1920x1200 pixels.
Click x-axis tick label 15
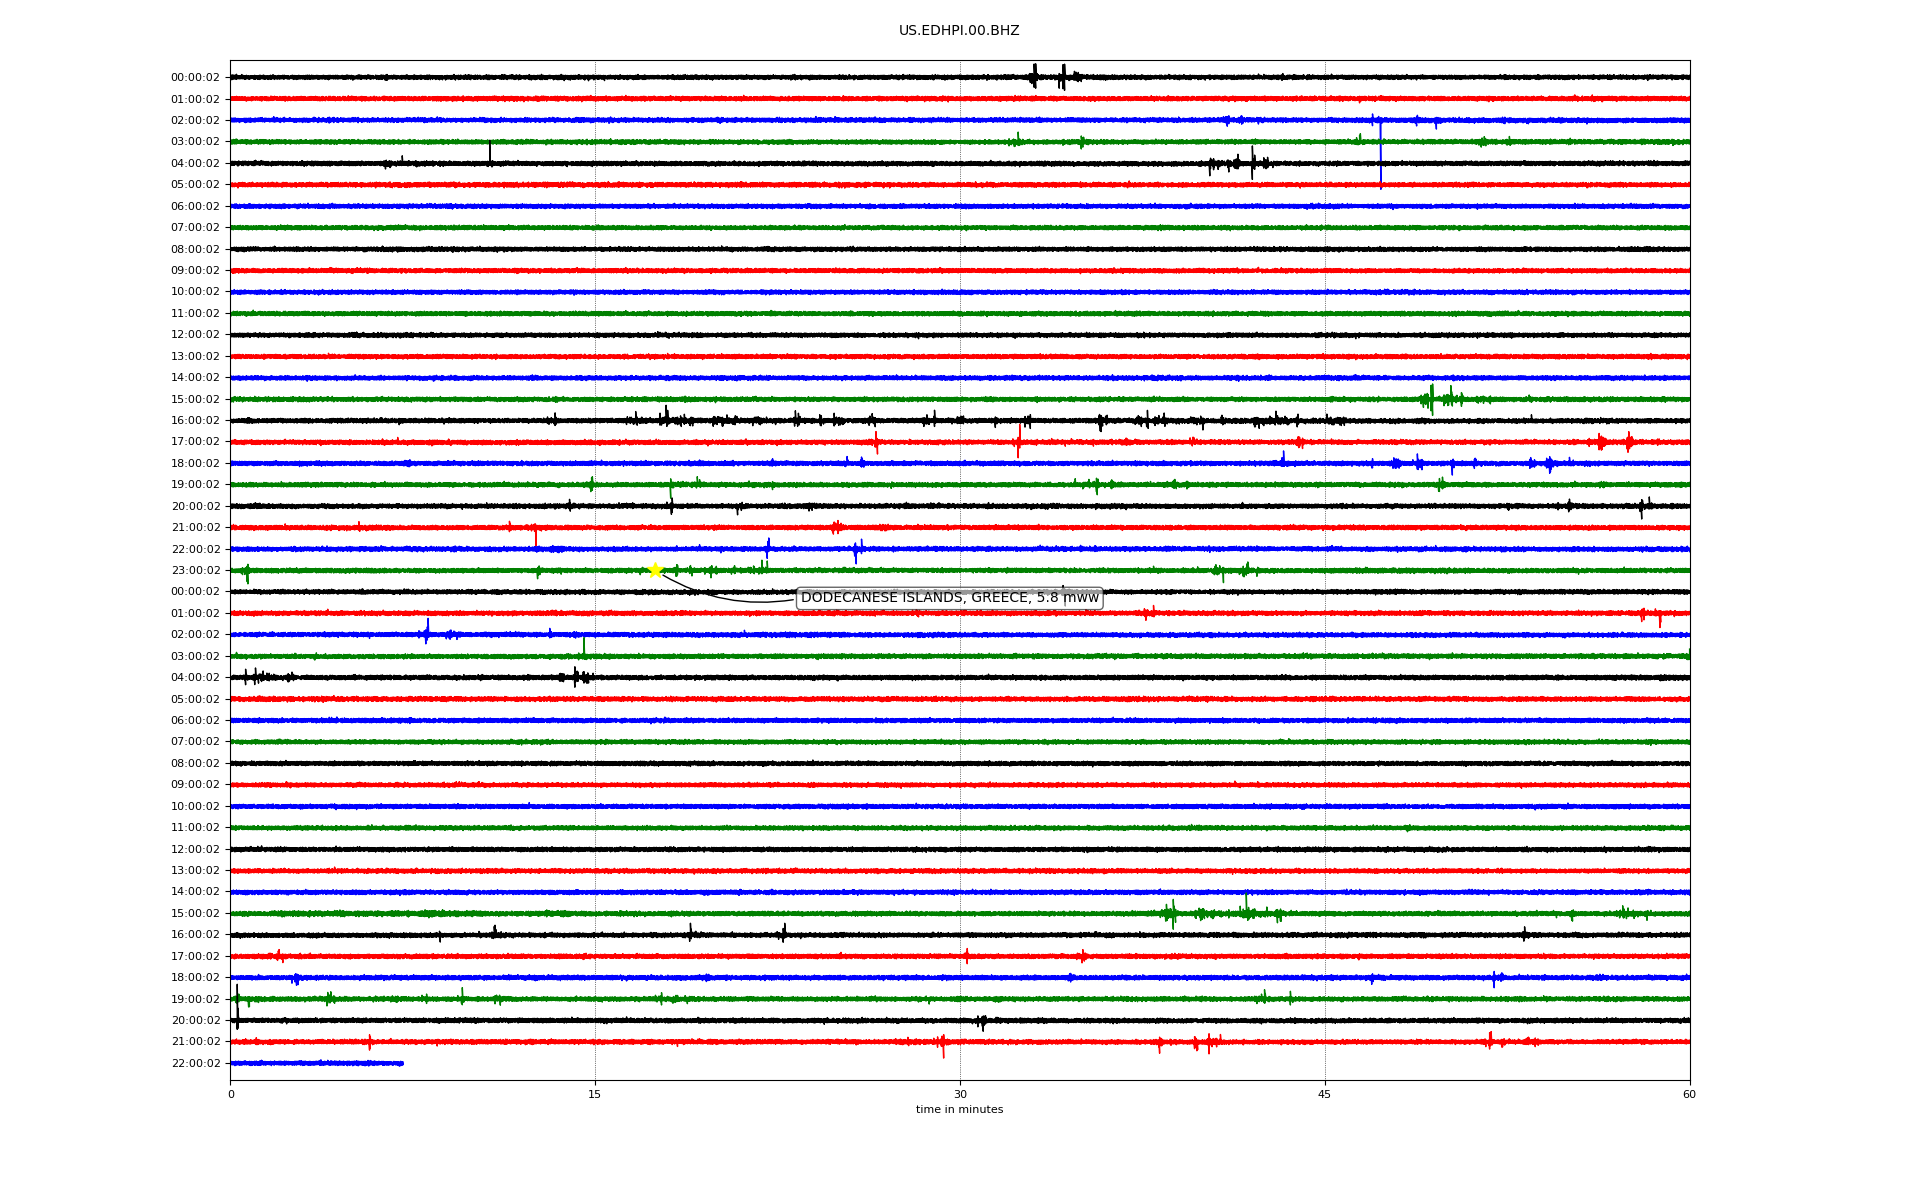point(595,1094)
